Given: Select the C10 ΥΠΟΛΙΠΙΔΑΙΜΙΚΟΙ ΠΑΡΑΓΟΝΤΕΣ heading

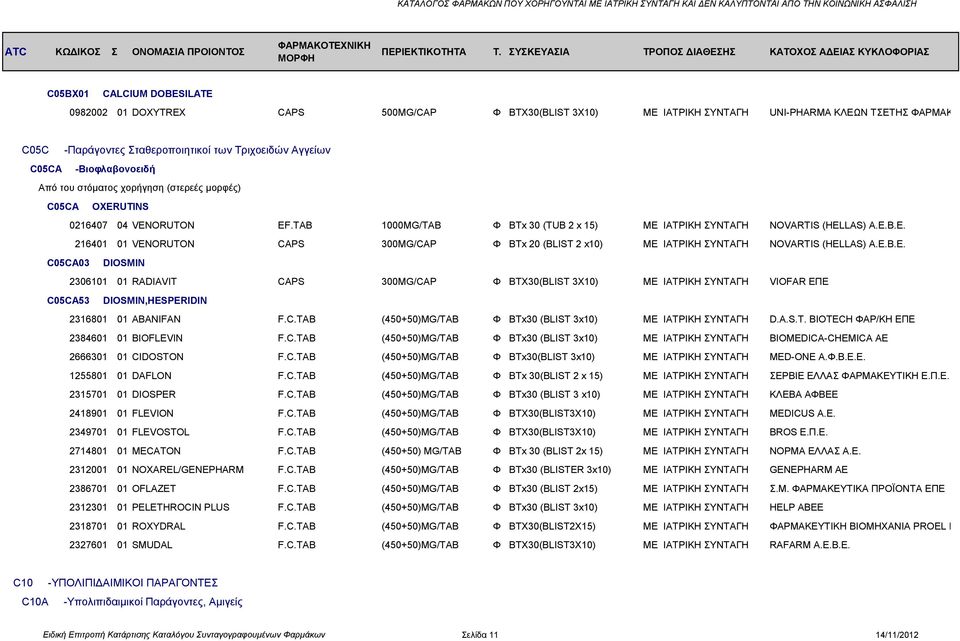Looking at the screenshot, I should click(x=116, y=583).
